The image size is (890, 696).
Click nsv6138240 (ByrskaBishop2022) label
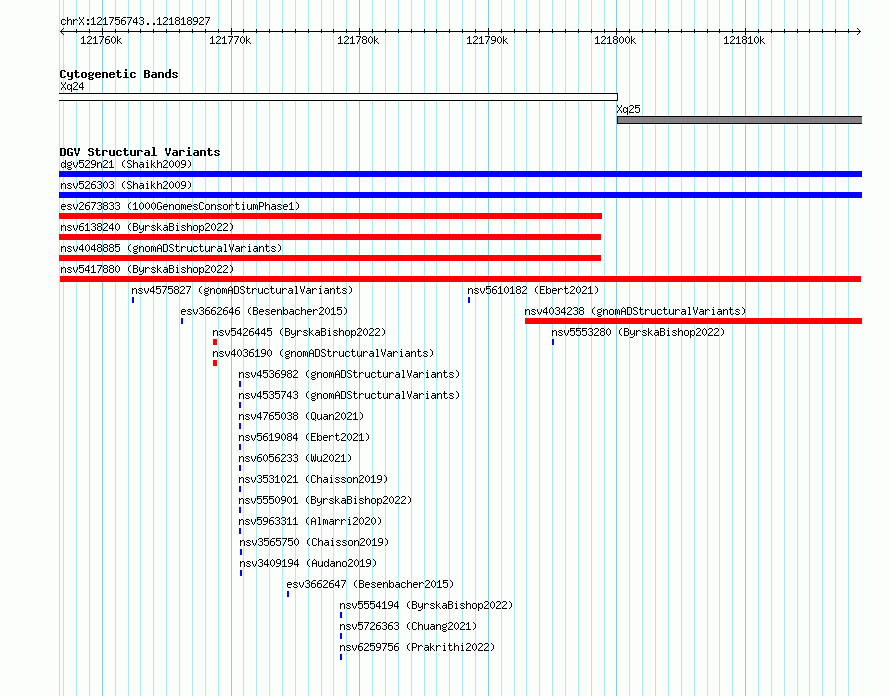pyautogui.click(x=147, y=227)
